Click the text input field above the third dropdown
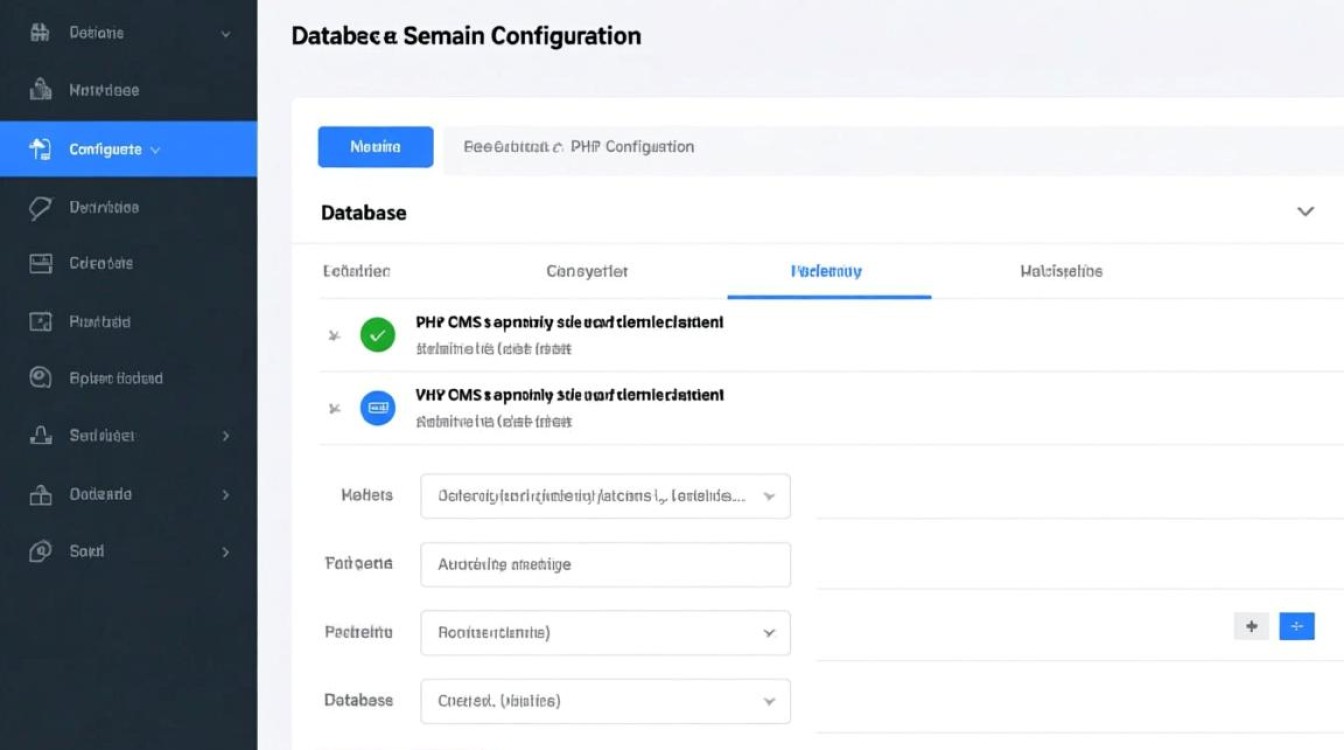The image size is (1344, 750). click(605, 564)
